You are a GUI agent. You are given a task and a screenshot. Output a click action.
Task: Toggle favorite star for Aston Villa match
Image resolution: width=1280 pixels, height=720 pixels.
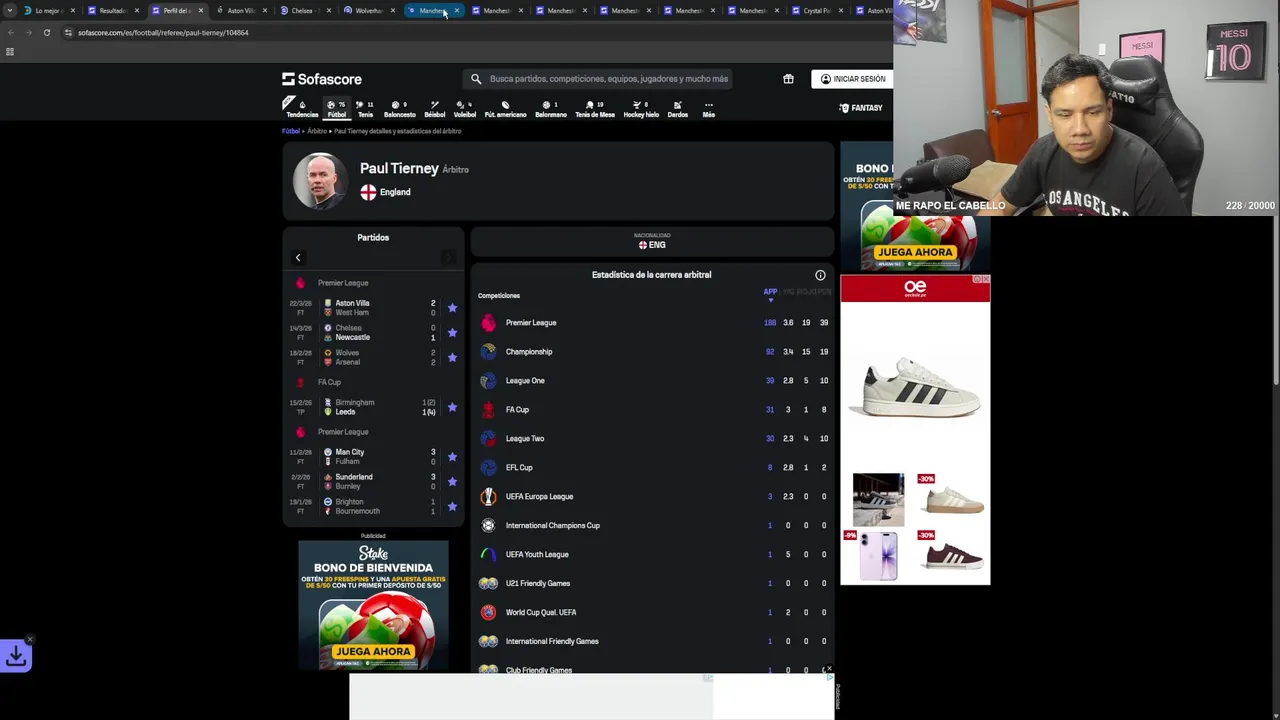click(452, 308)
